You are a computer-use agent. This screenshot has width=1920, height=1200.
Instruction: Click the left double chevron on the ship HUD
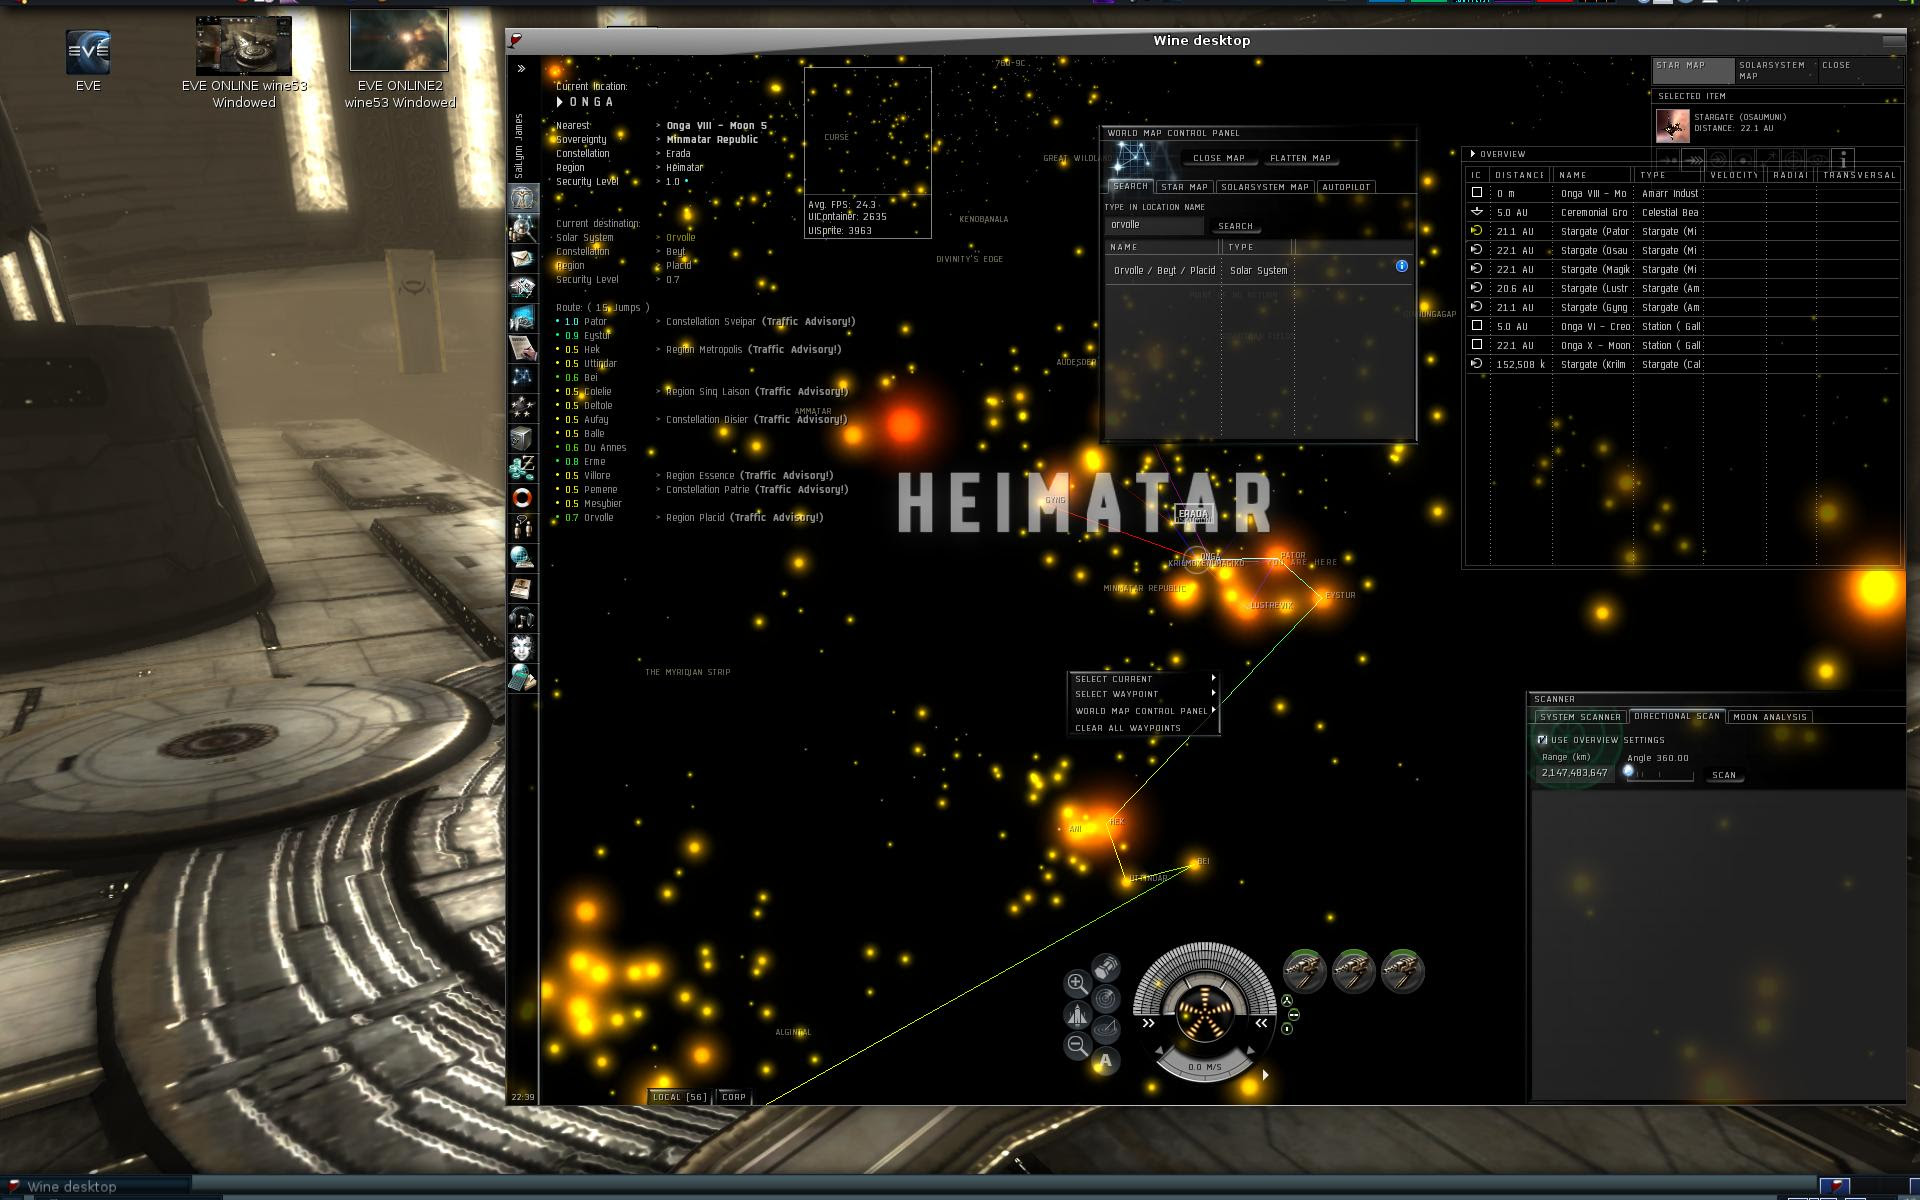pyautogui.click(x=1149, y=1023)
